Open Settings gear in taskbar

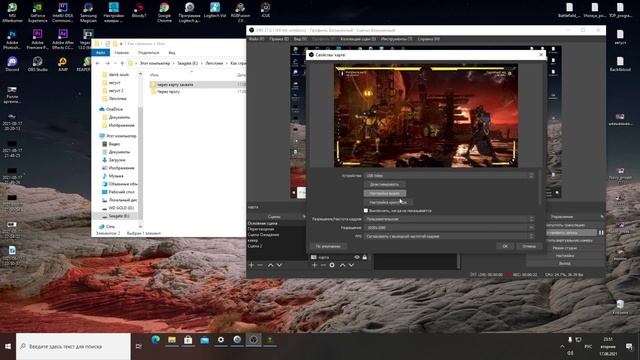click(x=221, y=340)
